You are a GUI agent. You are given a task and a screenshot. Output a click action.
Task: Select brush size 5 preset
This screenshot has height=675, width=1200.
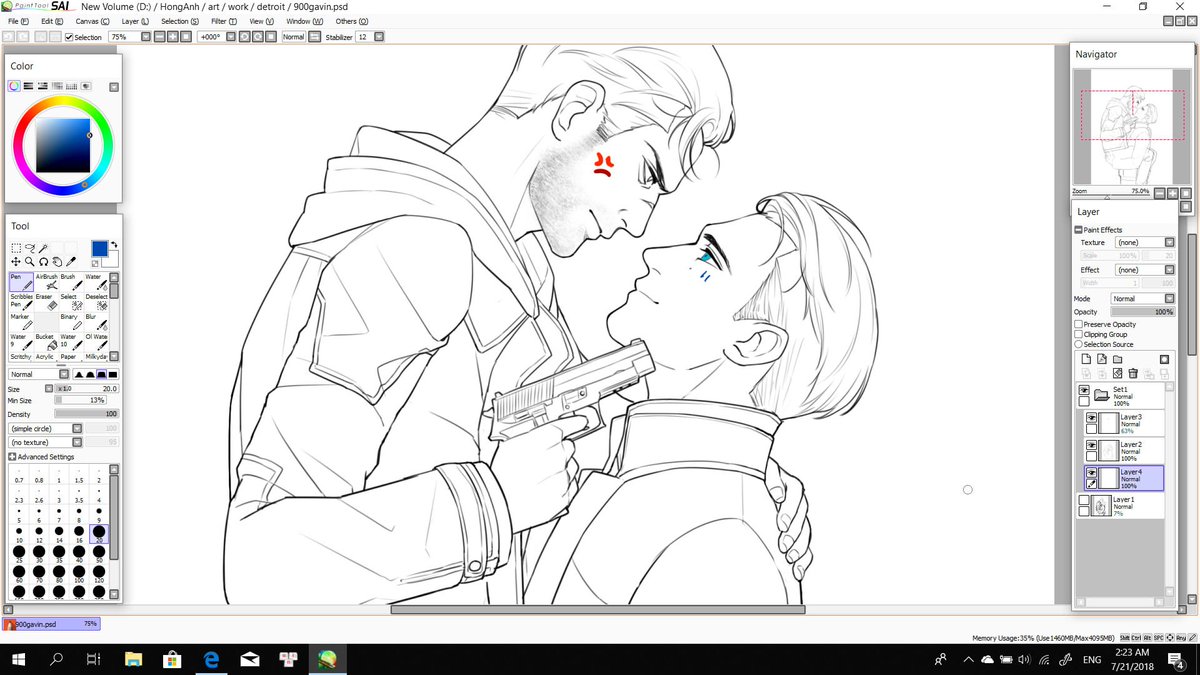click(19, 513)
